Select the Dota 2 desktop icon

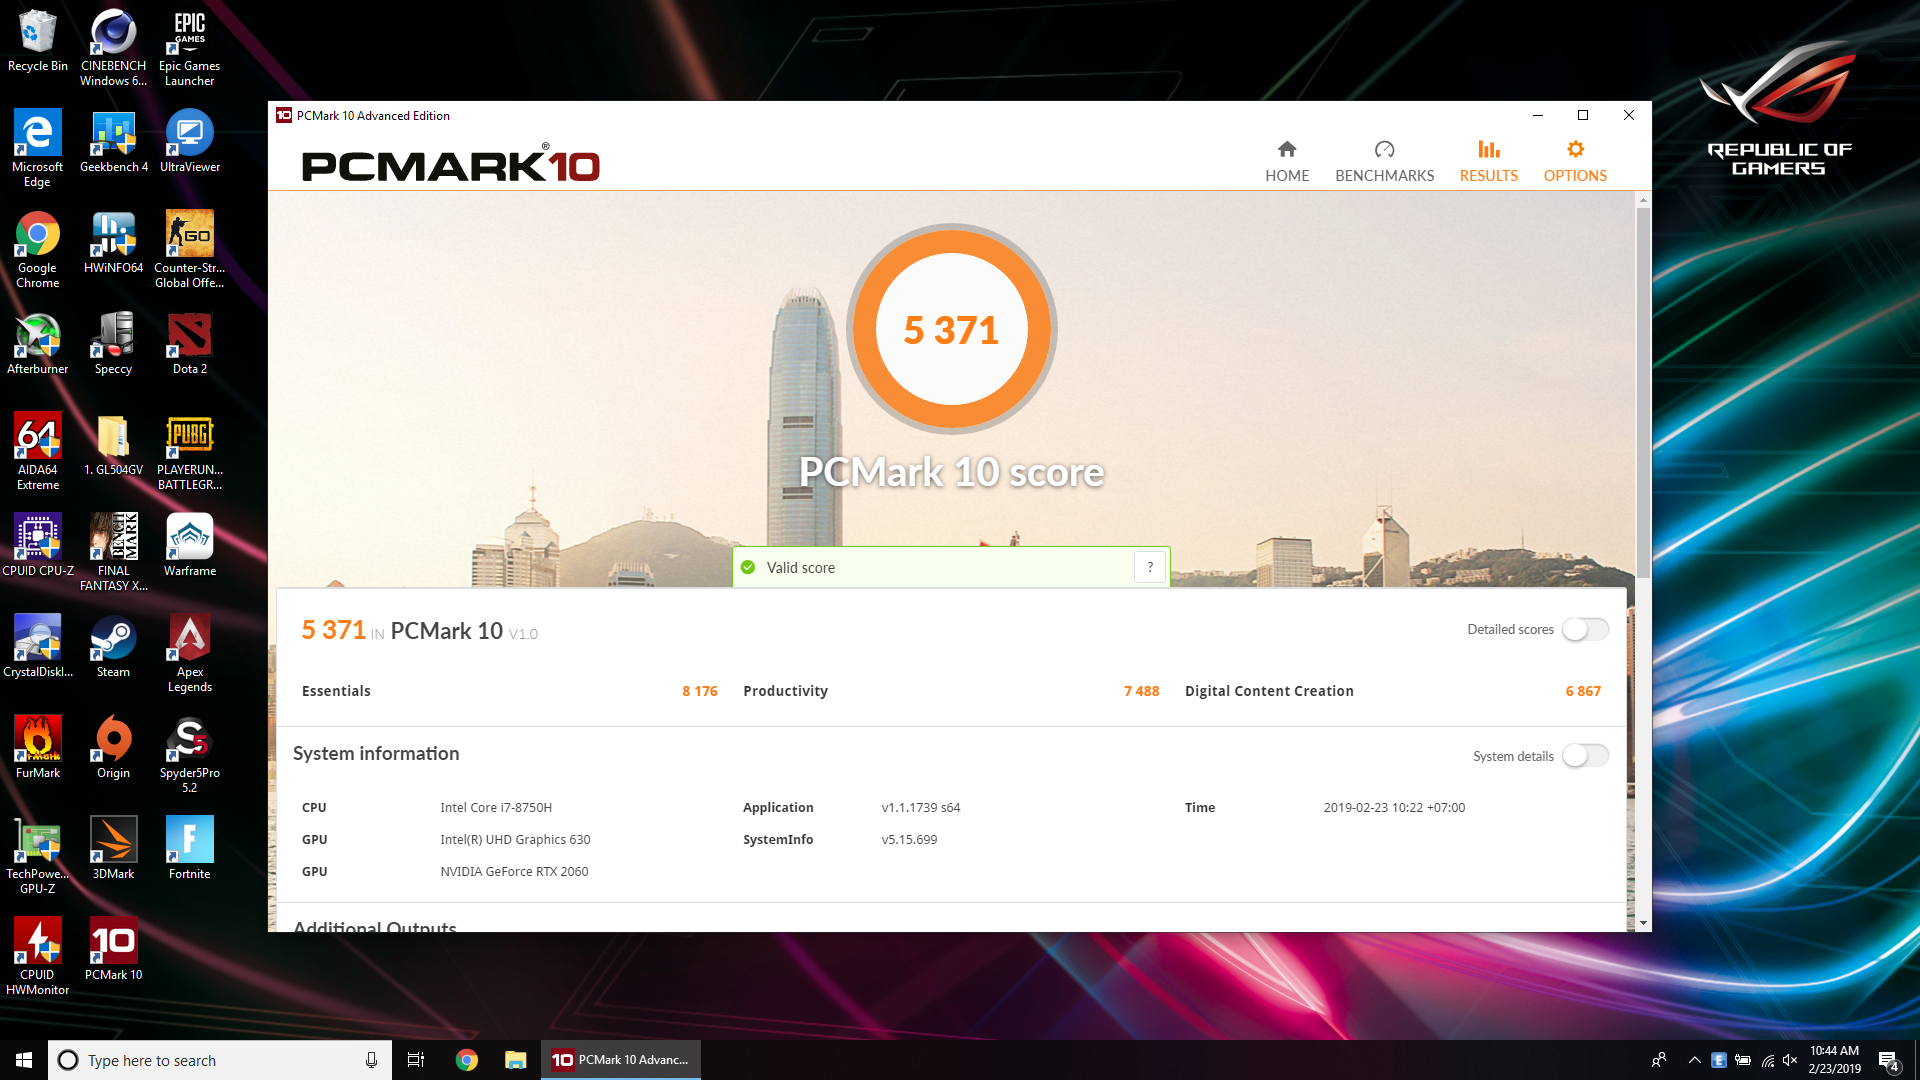coord(189,343)
